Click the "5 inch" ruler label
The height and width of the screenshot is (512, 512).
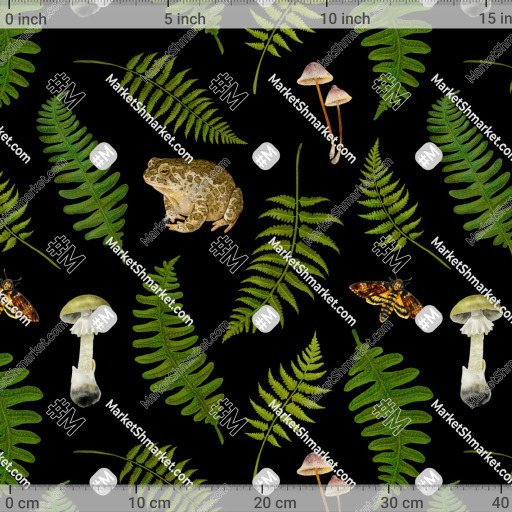click(185, 19)
